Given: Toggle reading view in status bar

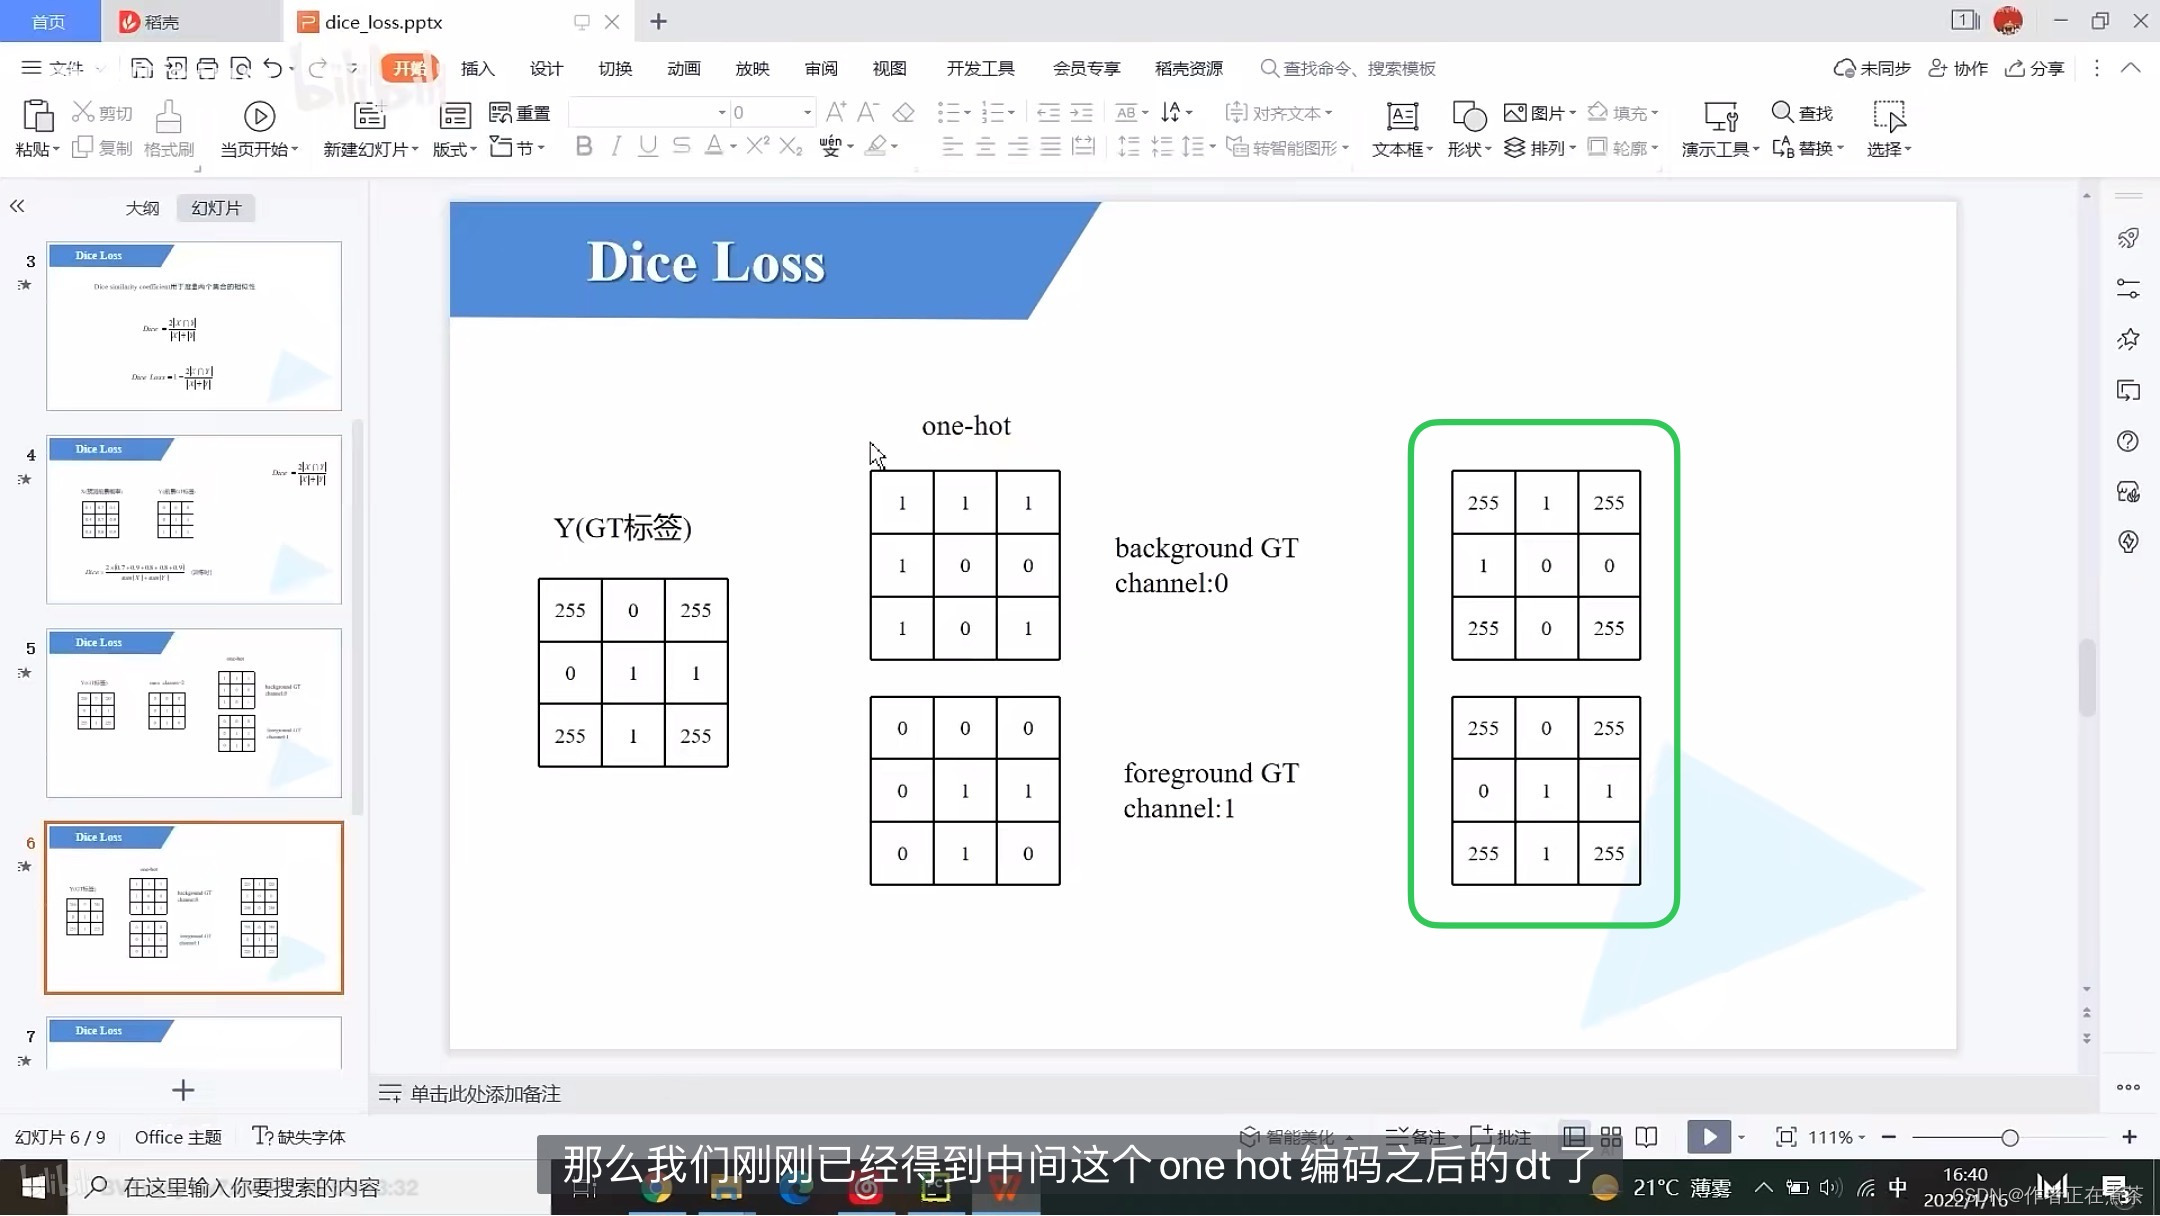Looking at the screenshot, I should (x=1646, y=1137).
